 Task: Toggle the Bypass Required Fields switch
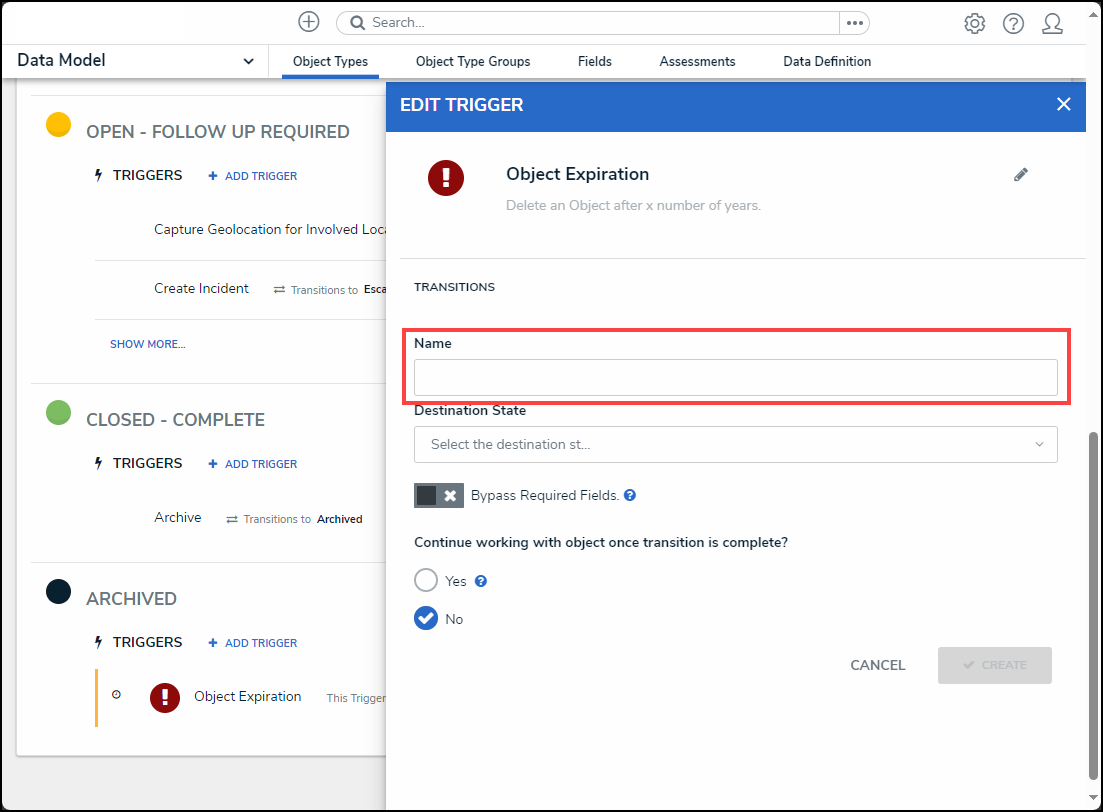point(438,496)
